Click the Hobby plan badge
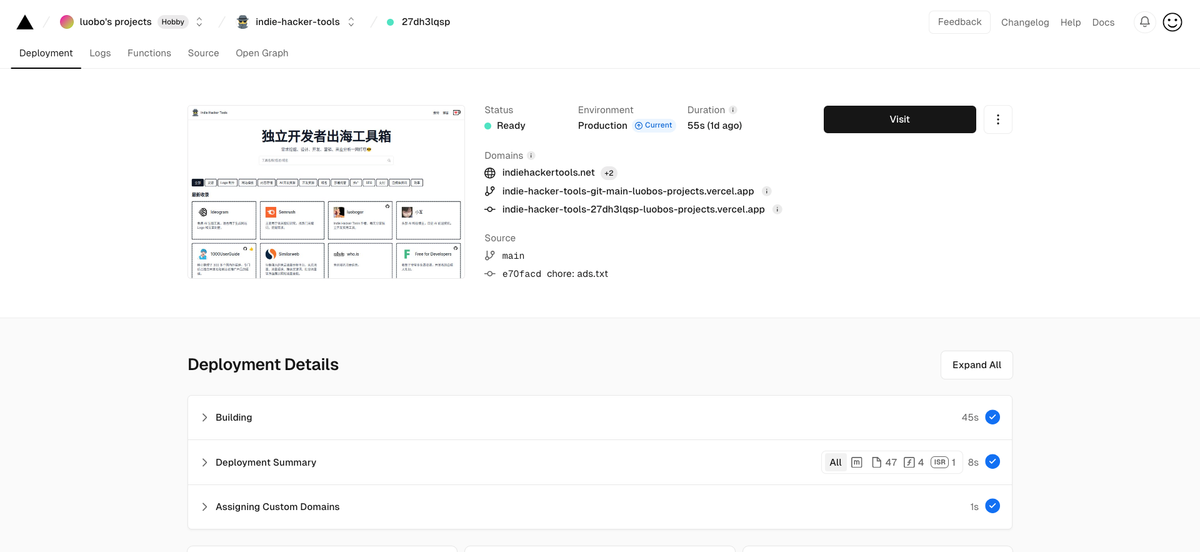 click(173, 22)
